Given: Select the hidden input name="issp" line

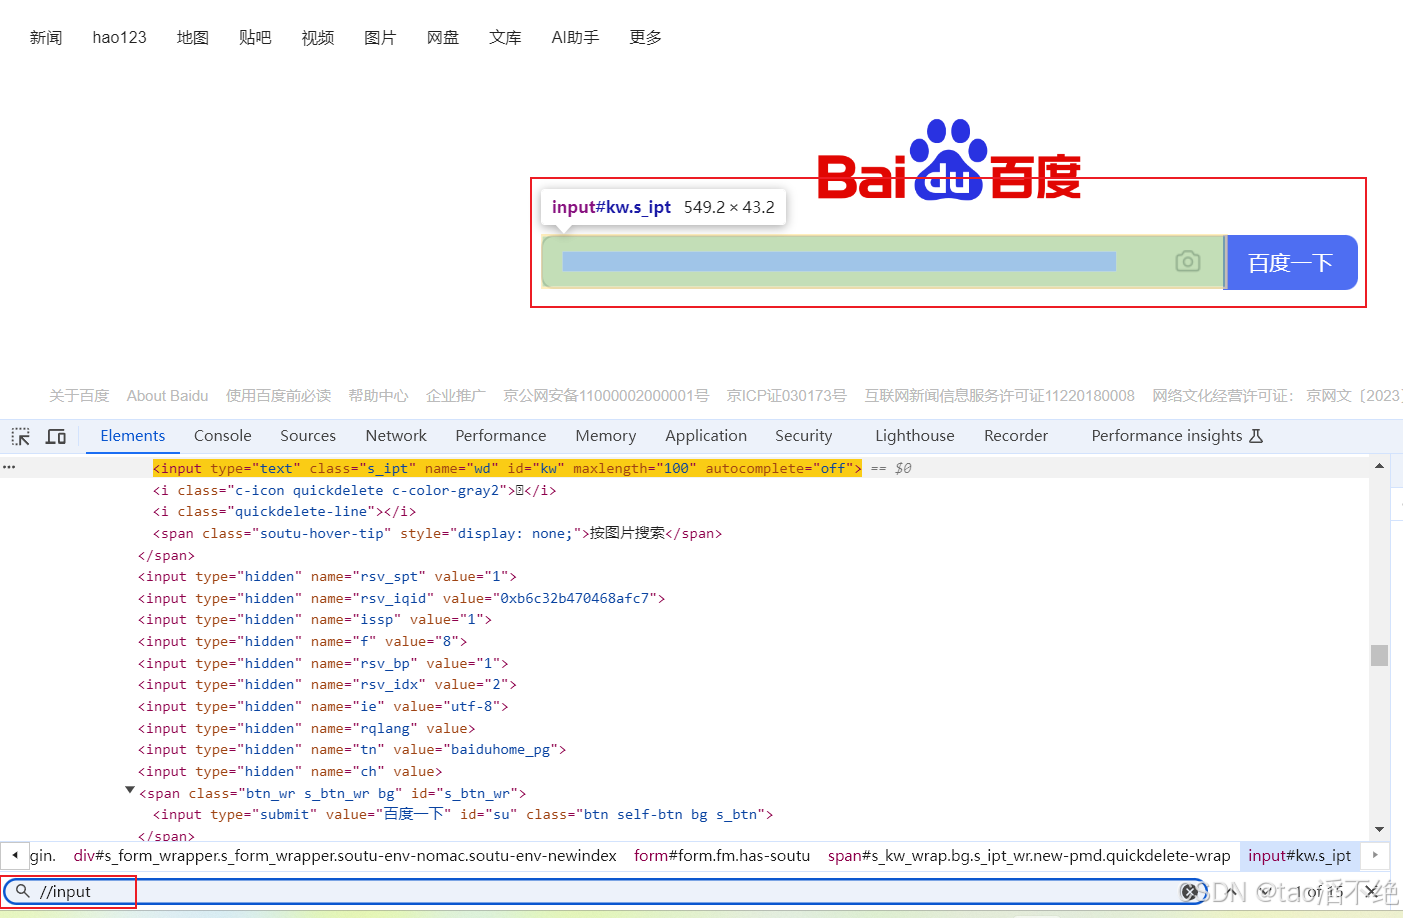Looking at the screenshot, I should point(315,620).
